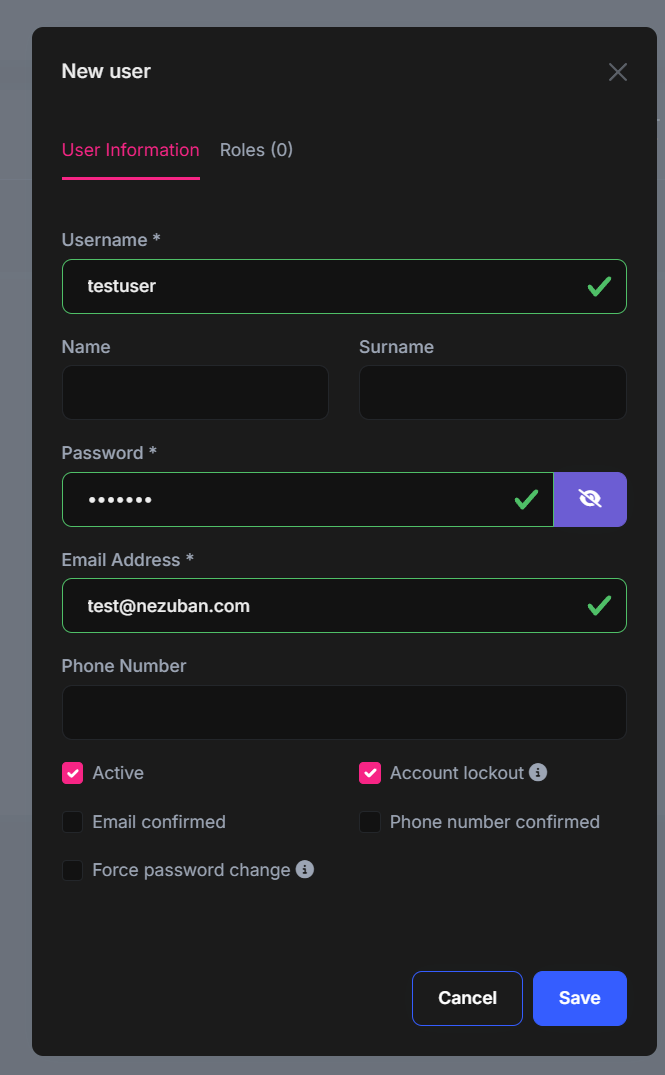Click the Username field containing testuser
The height and width of the screenshot is (1075, 665).
click(x=320, y=287)
